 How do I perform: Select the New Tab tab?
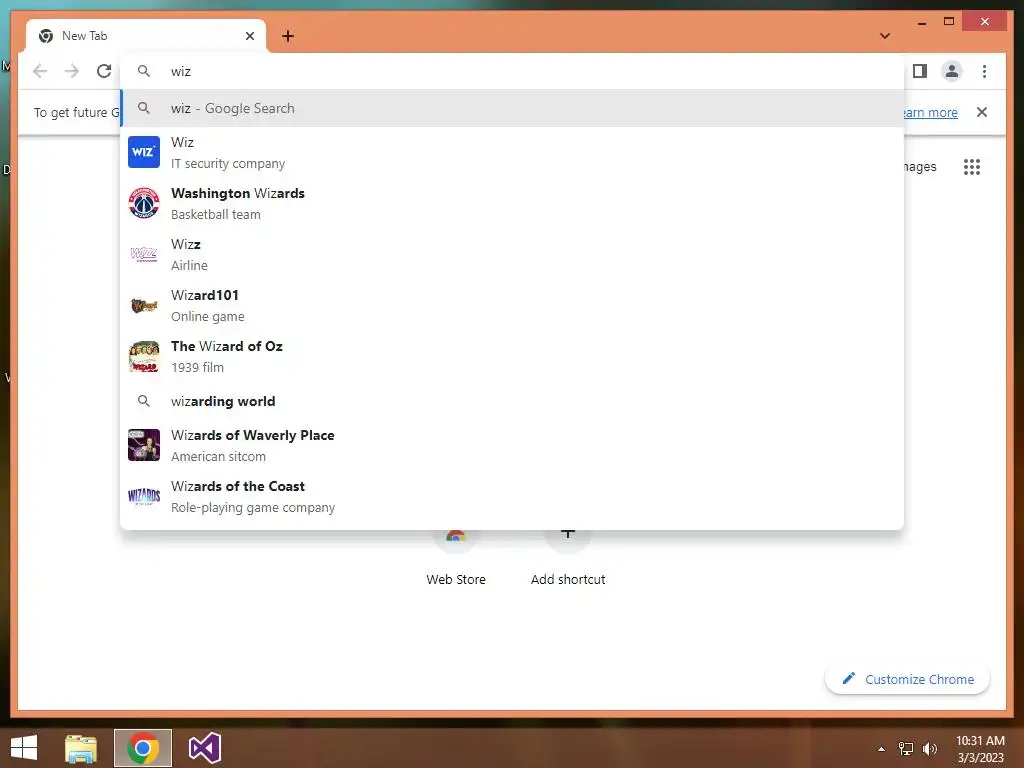pos(146,36)
